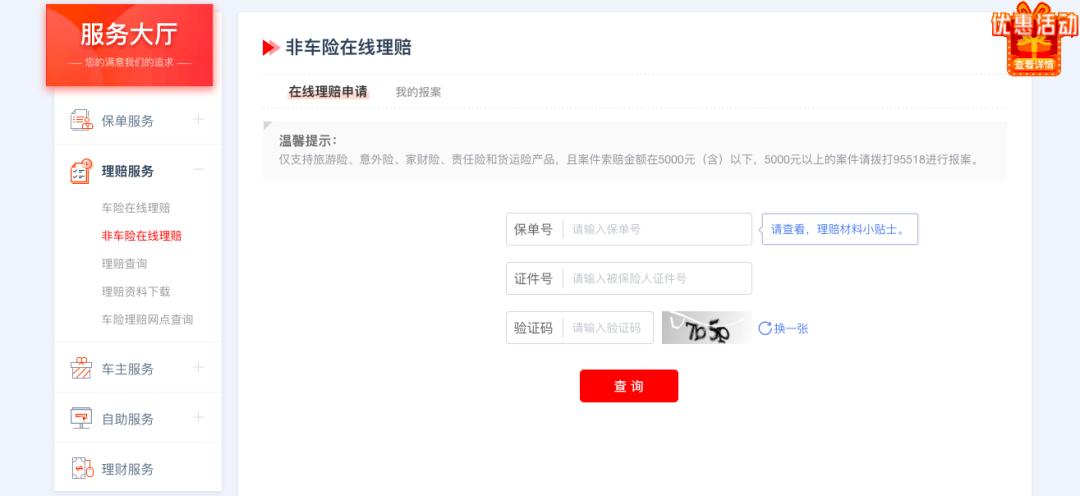Expand 车主服务 with its plus sign
The image size is (1080, 496).
tap(198, 367)
